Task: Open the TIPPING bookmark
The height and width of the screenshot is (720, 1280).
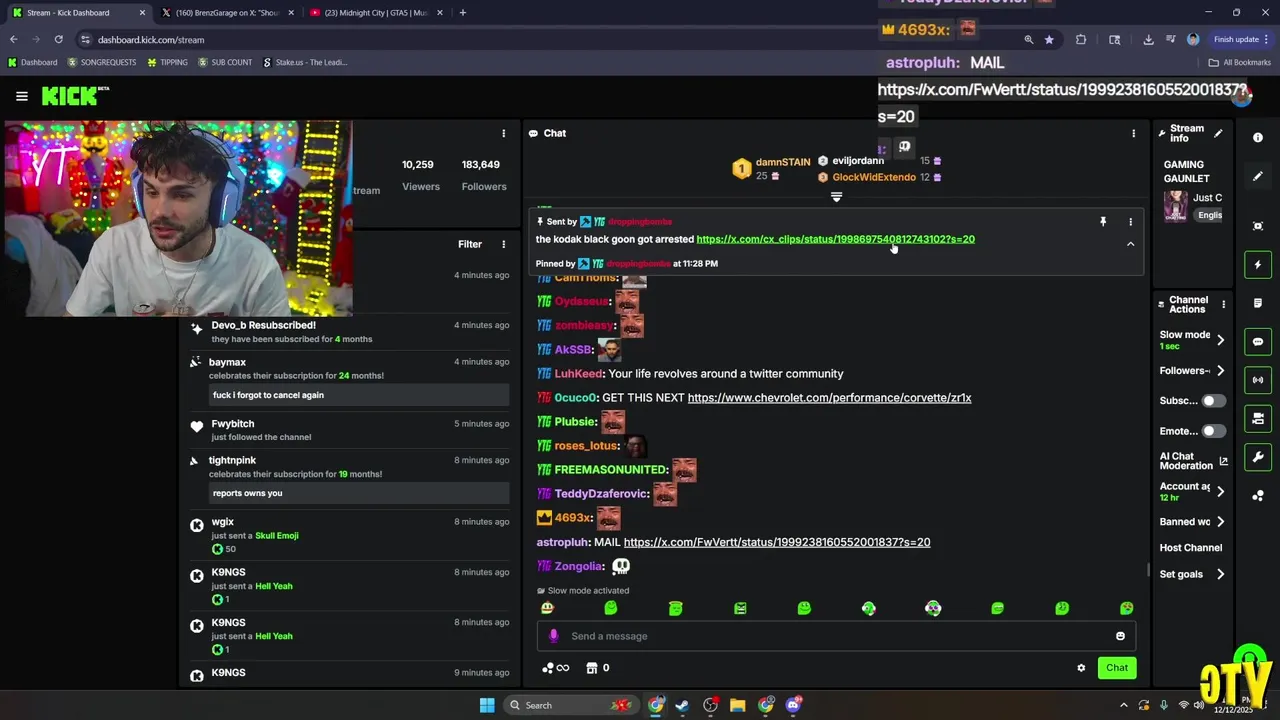Action: pos(167,62)
